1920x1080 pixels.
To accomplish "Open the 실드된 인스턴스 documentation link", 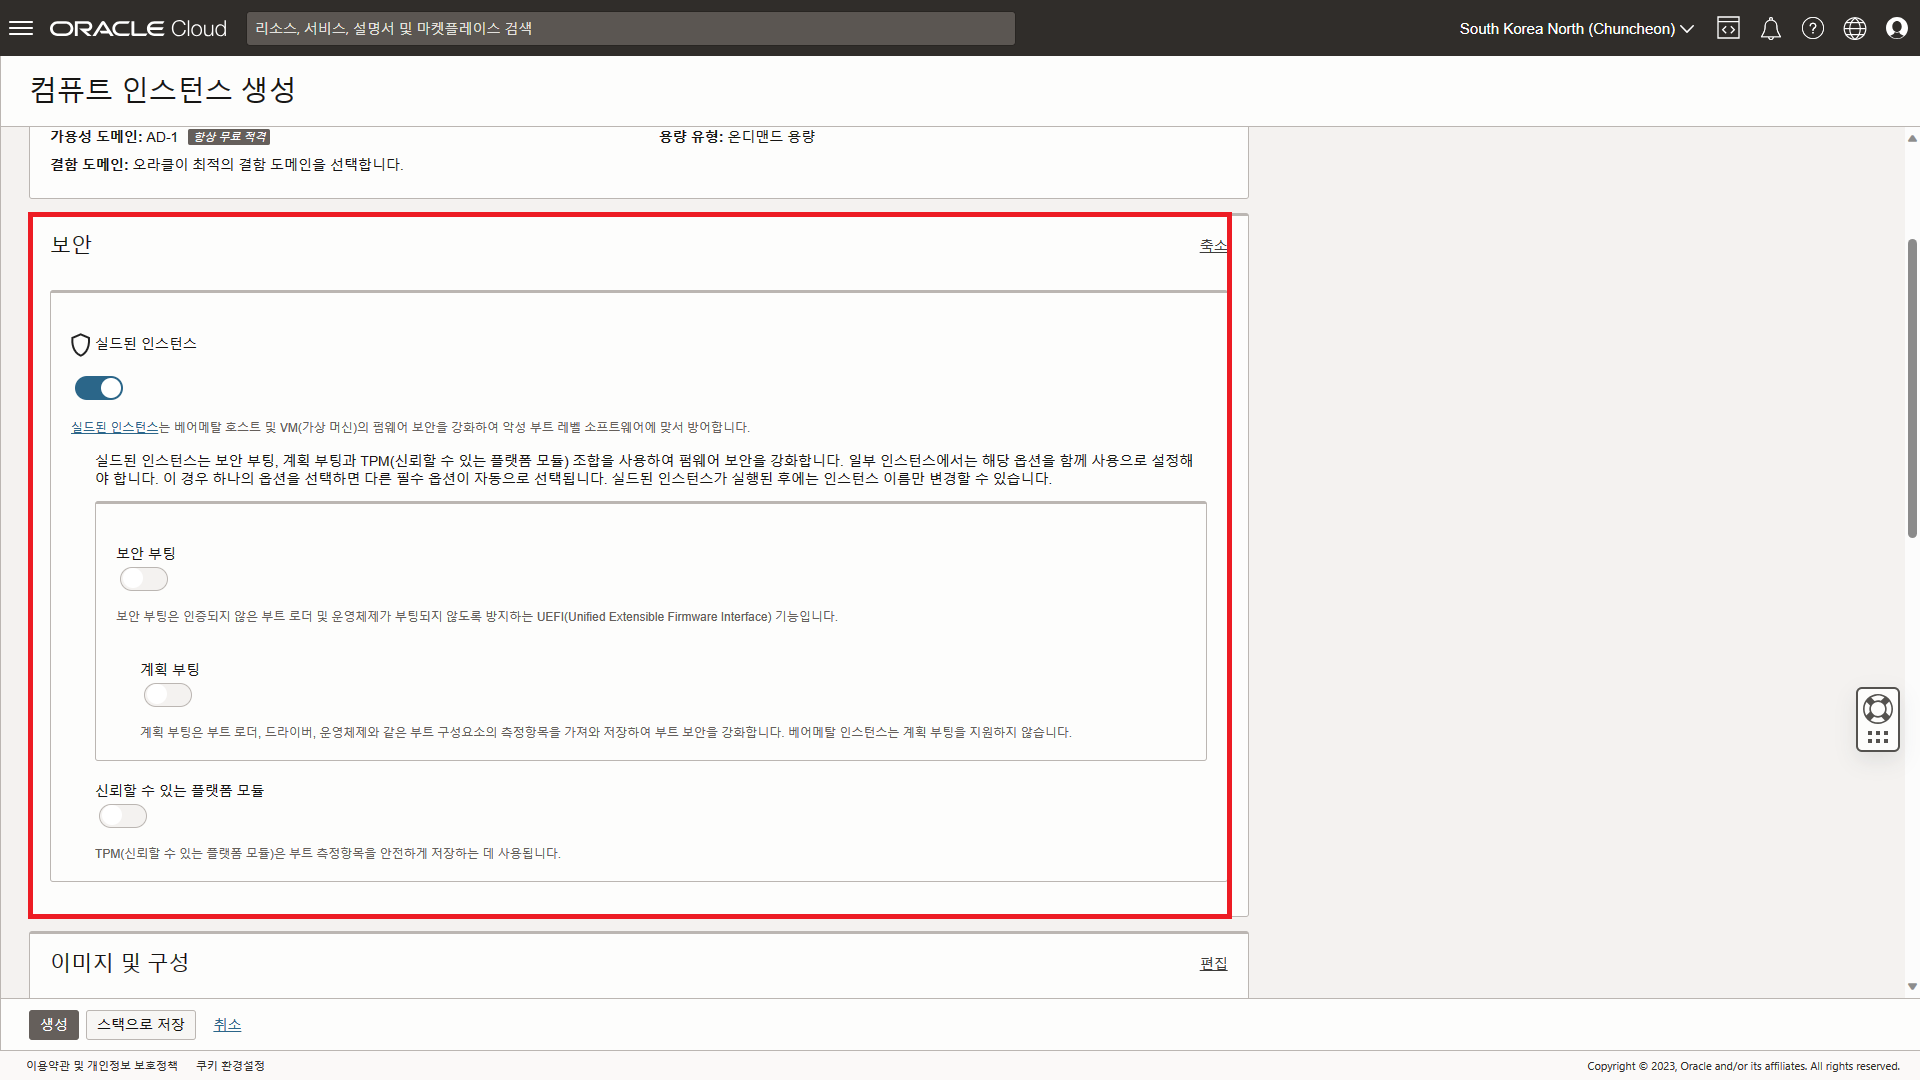I will (115, 427).
